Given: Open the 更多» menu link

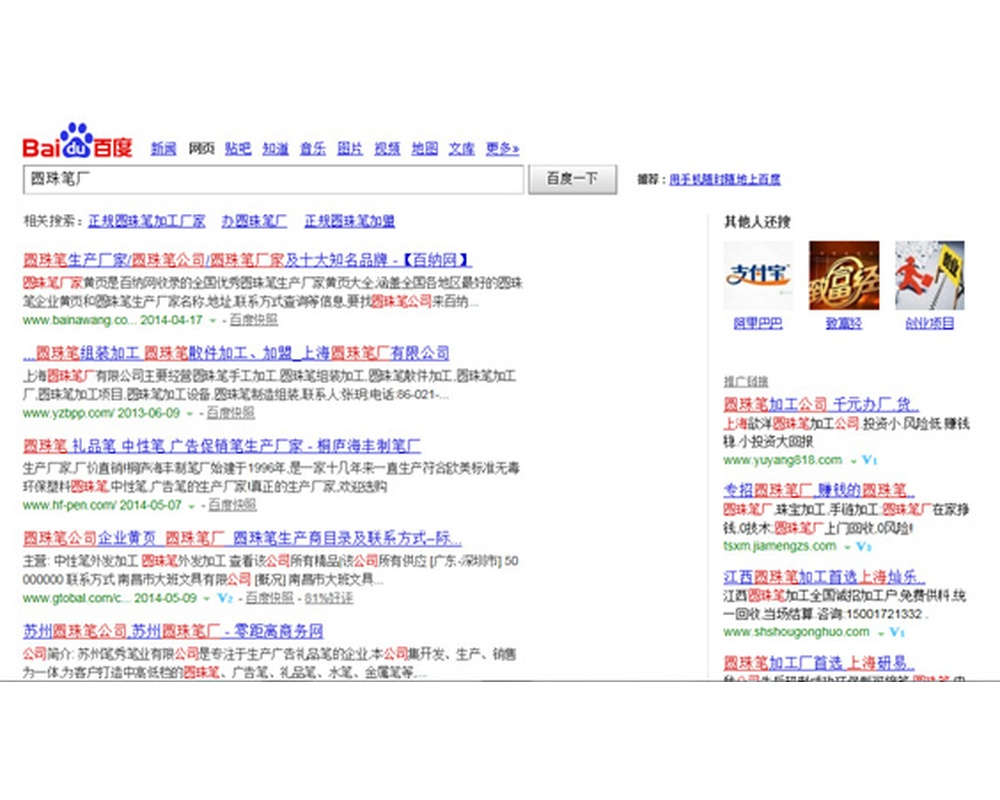Looking at the screenshot, I should (503, 149).
